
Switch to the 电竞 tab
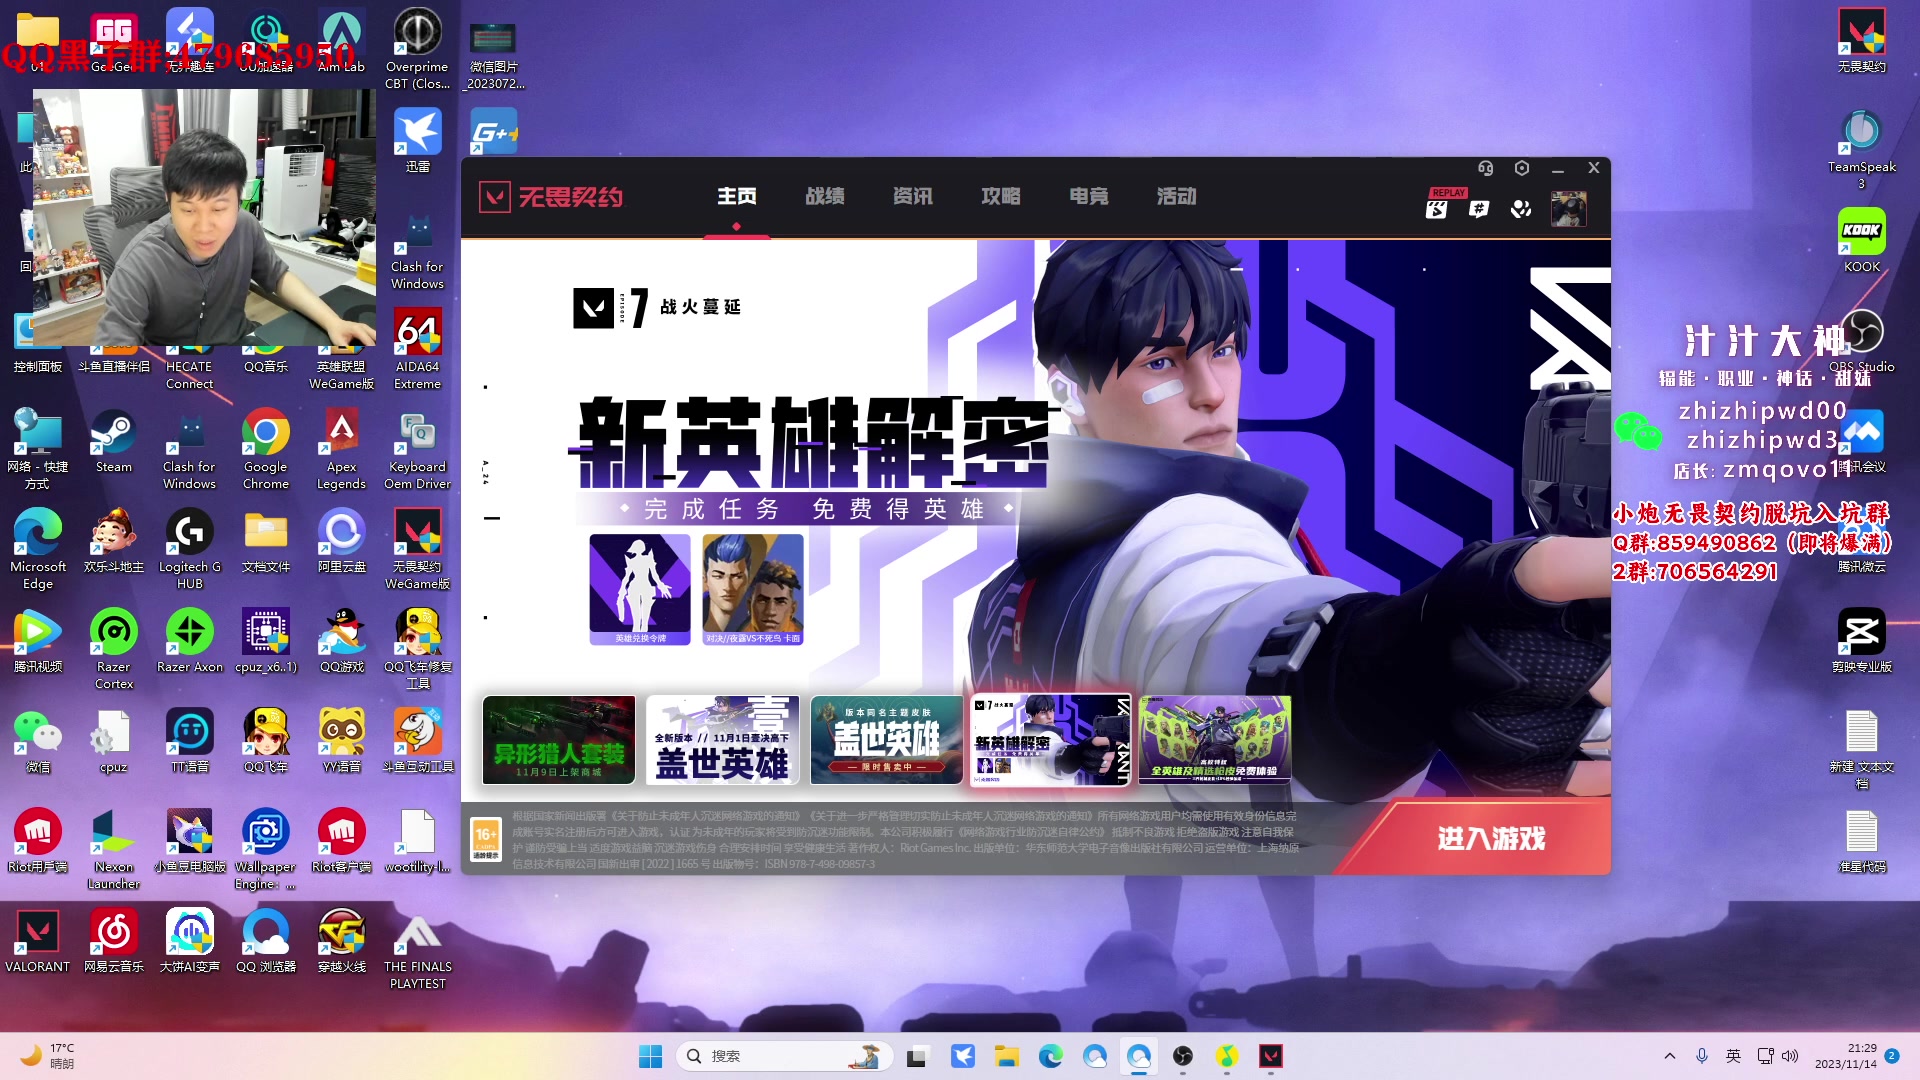[x=1089, y=197]
